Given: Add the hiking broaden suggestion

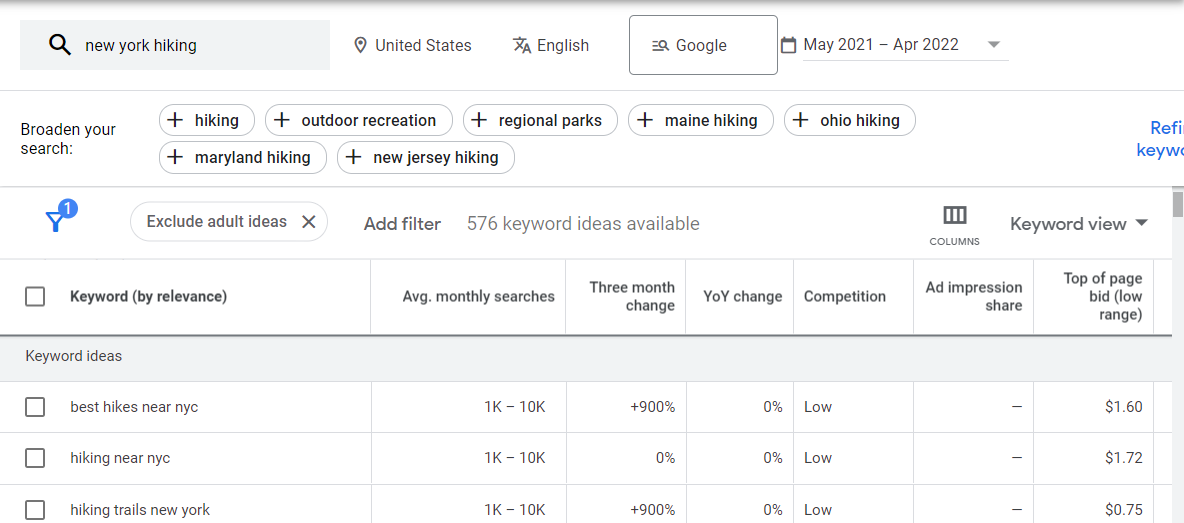Looking at the screenshot, I should point(206,120).
